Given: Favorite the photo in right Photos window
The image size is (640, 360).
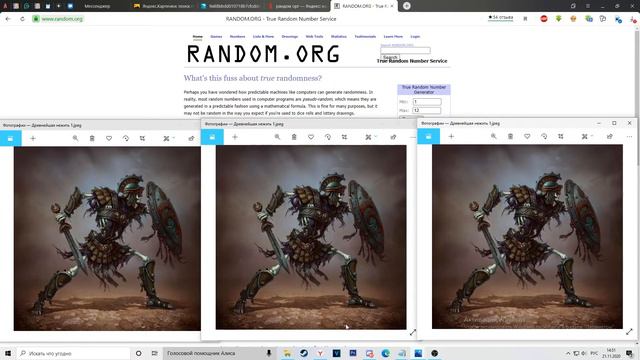Looking at the screenshot, I should pyautogui.click(x=527, y=136).
